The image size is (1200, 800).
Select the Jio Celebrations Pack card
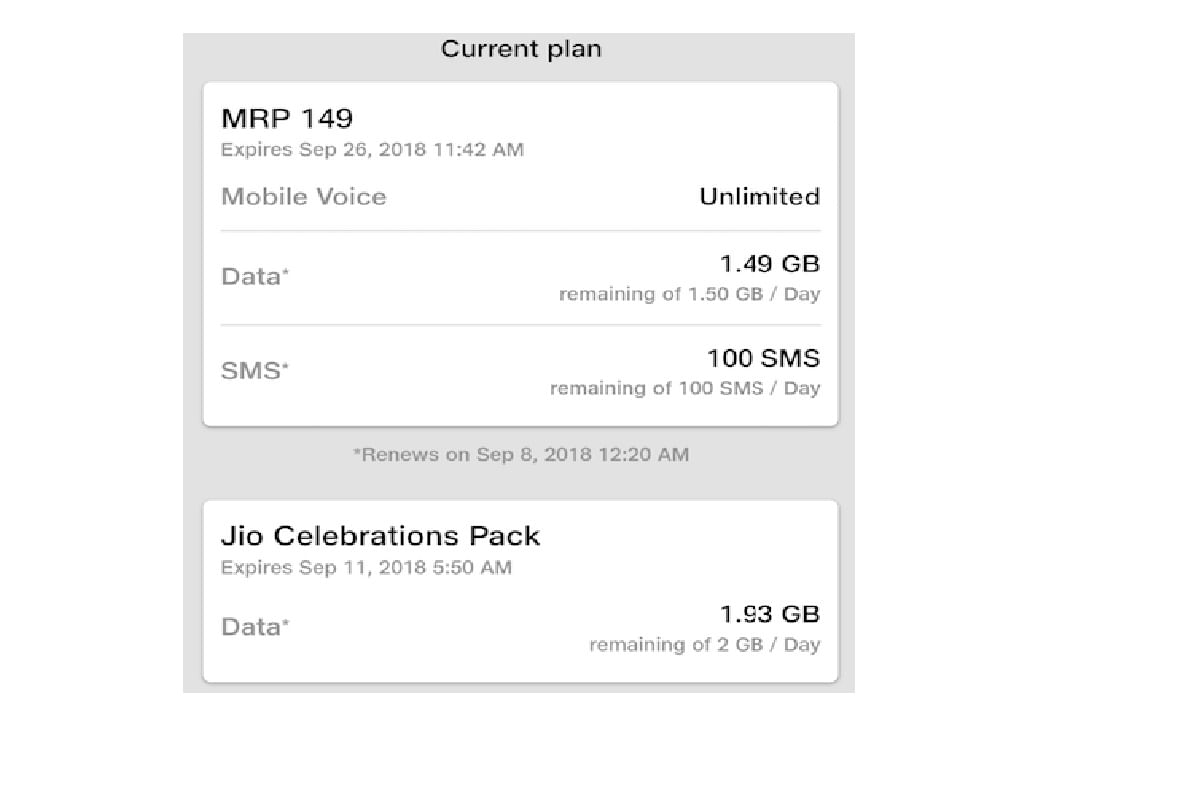[x=519, y=585]
